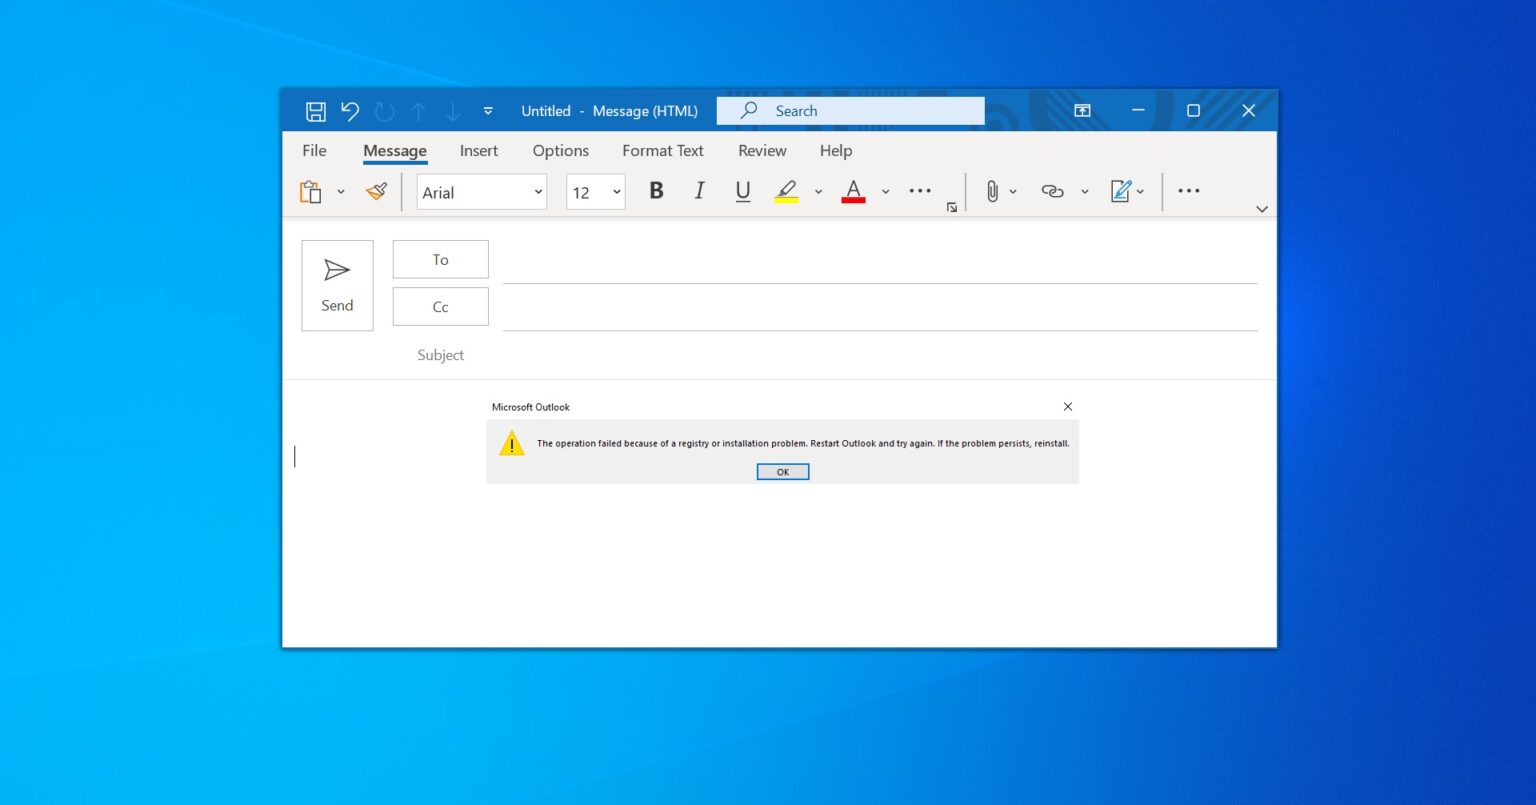Open the File tab
The width and height of the screenshot is (1536, 805).
314,151
